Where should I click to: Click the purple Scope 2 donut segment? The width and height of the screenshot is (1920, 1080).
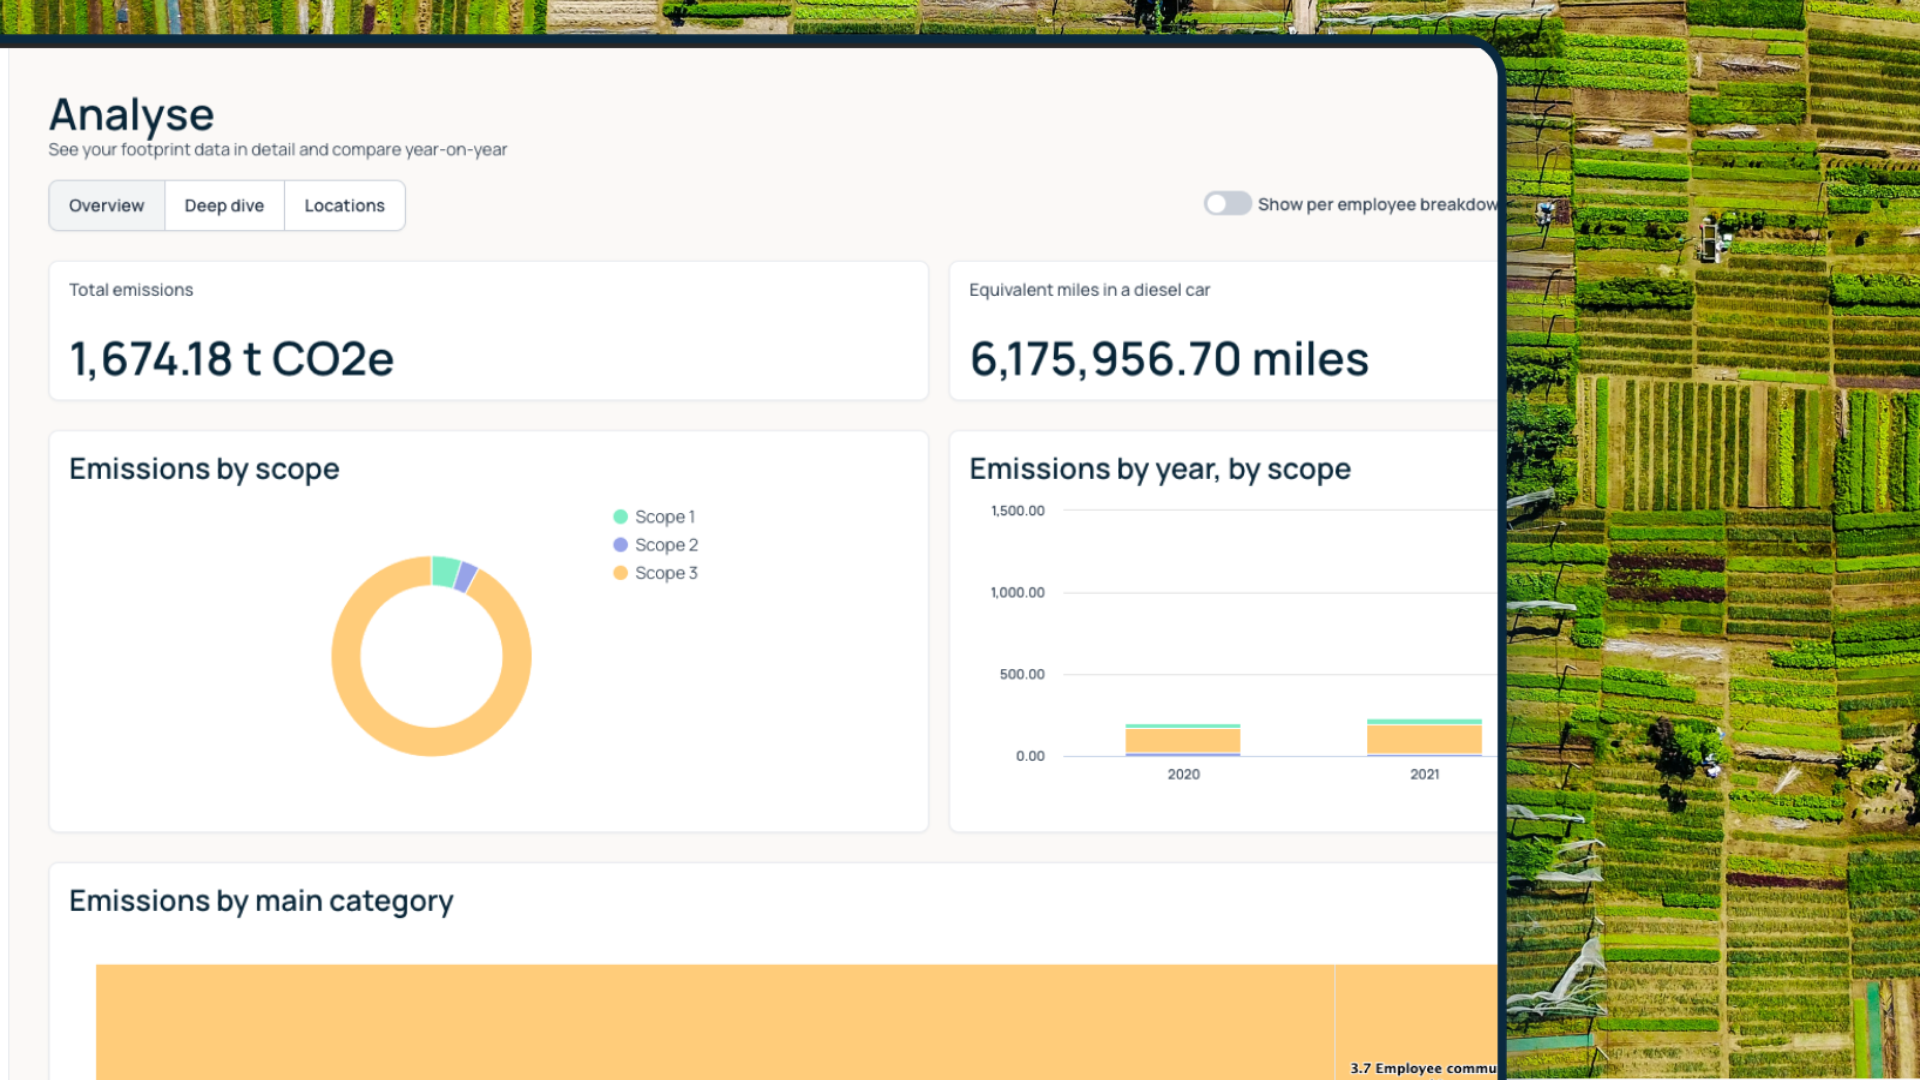pos(466,577)
